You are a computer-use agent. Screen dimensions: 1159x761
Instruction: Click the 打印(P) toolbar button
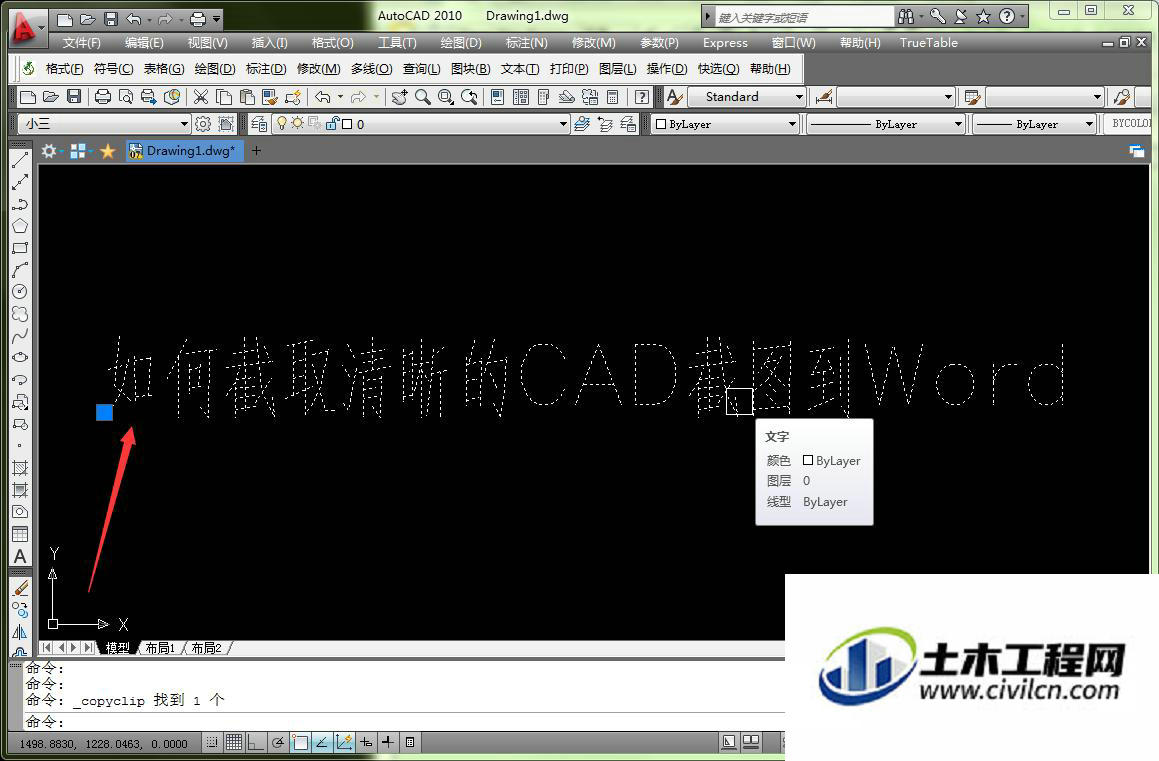pyautogui.click(x=569, y=69)
